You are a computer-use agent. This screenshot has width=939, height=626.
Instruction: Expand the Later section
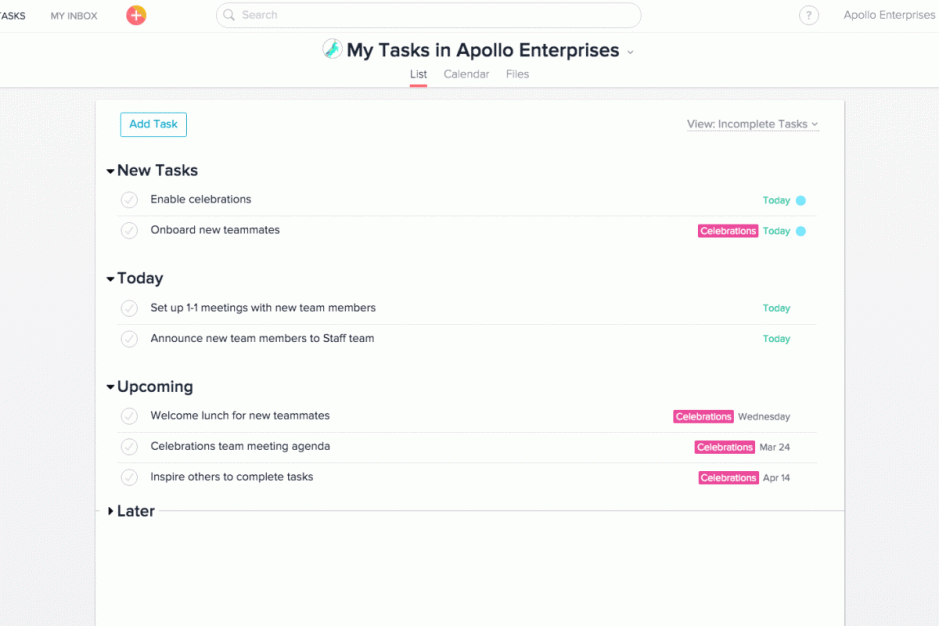pyautogui.click(x=110, y=511)
